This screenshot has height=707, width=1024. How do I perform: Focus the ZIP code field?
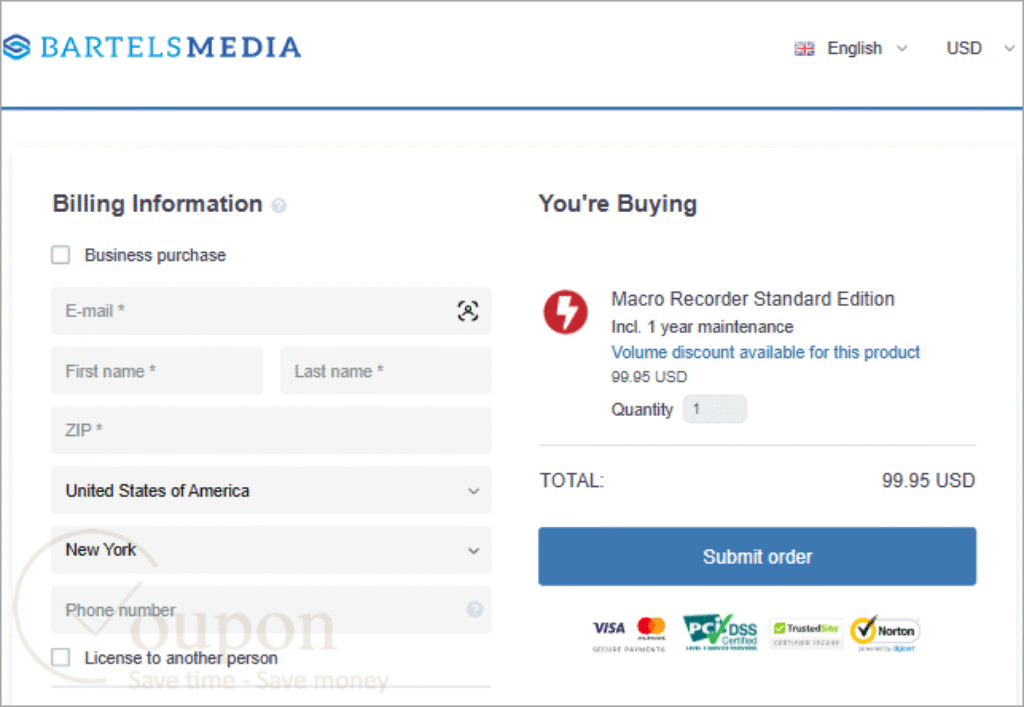tap(271, 430)
